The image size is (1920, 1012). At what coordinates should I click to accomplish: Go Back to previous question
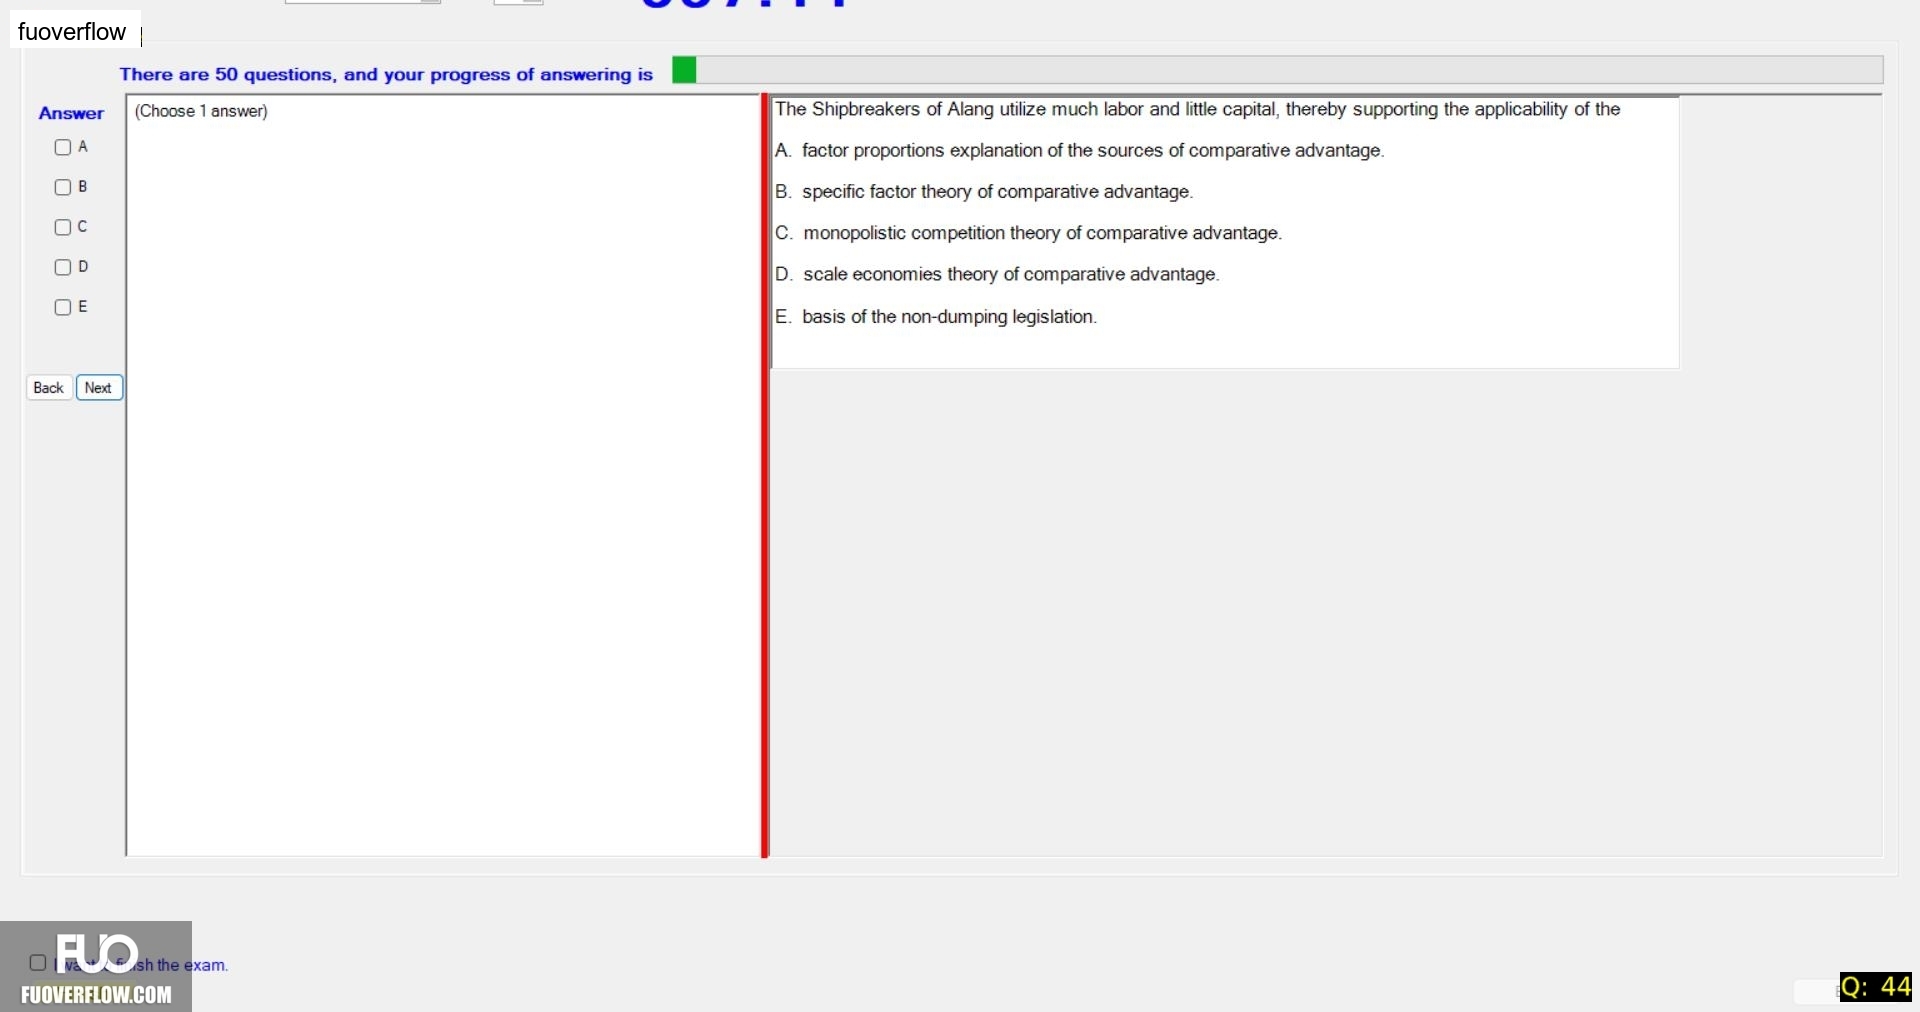(x=49, y=388)
